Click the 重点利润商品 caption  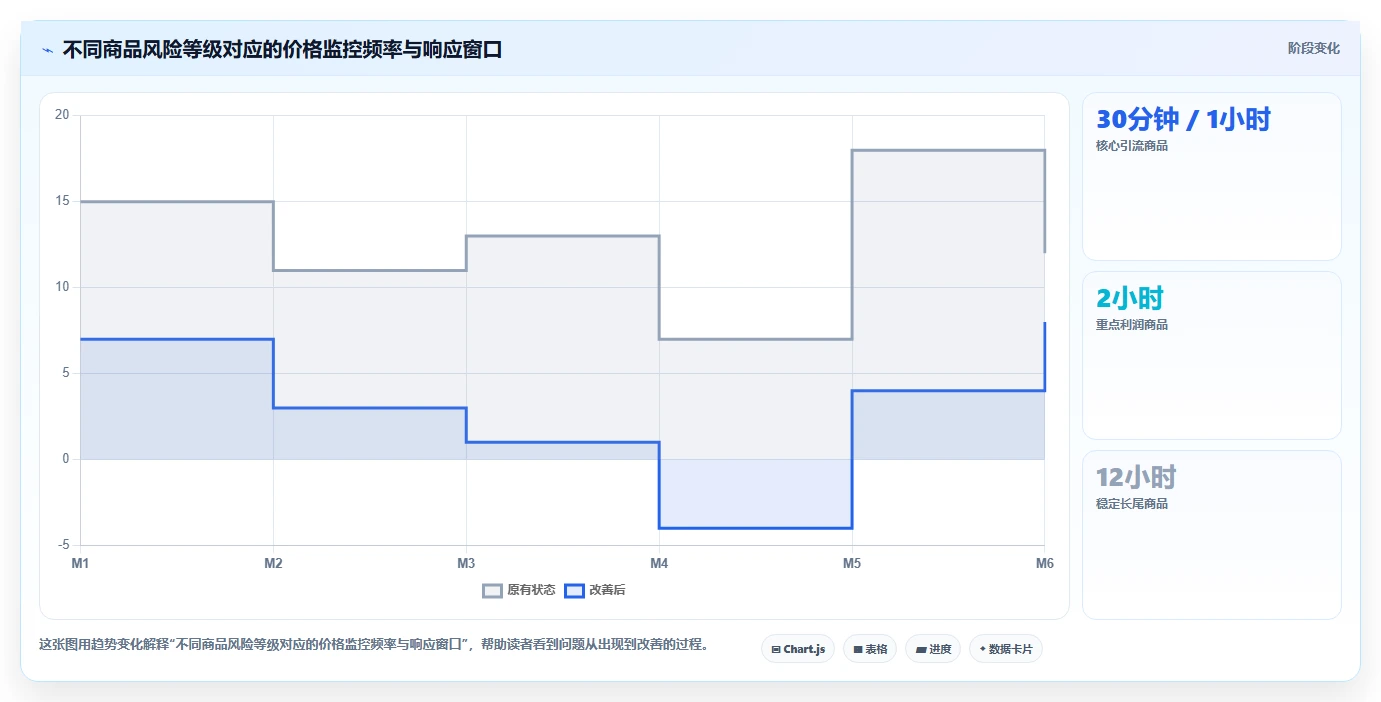coord(1132,325)
